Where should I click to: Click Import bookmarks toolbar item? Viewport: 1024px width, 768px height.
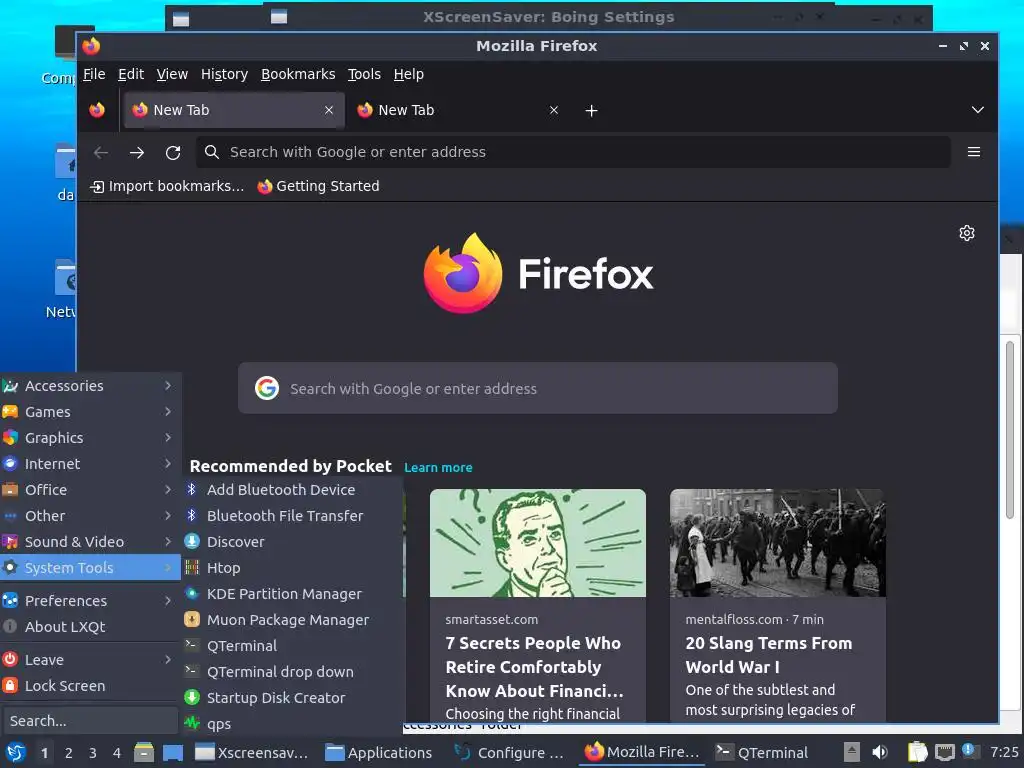[x=167, y=187]
